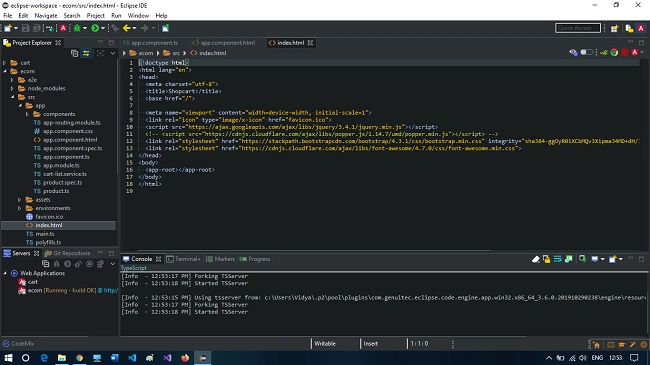Click the Open Console icon
650x365 pixels.
[613, 259]
